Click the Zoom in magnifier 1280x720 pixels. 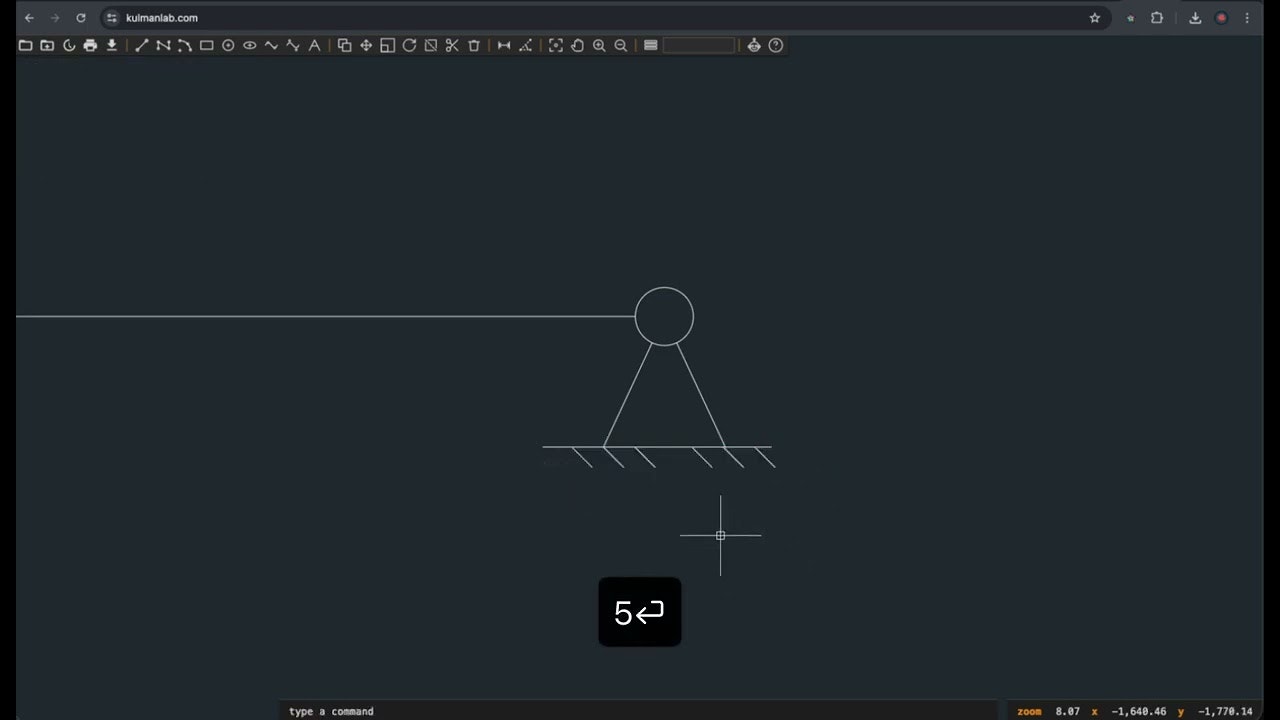pos(599,45)
